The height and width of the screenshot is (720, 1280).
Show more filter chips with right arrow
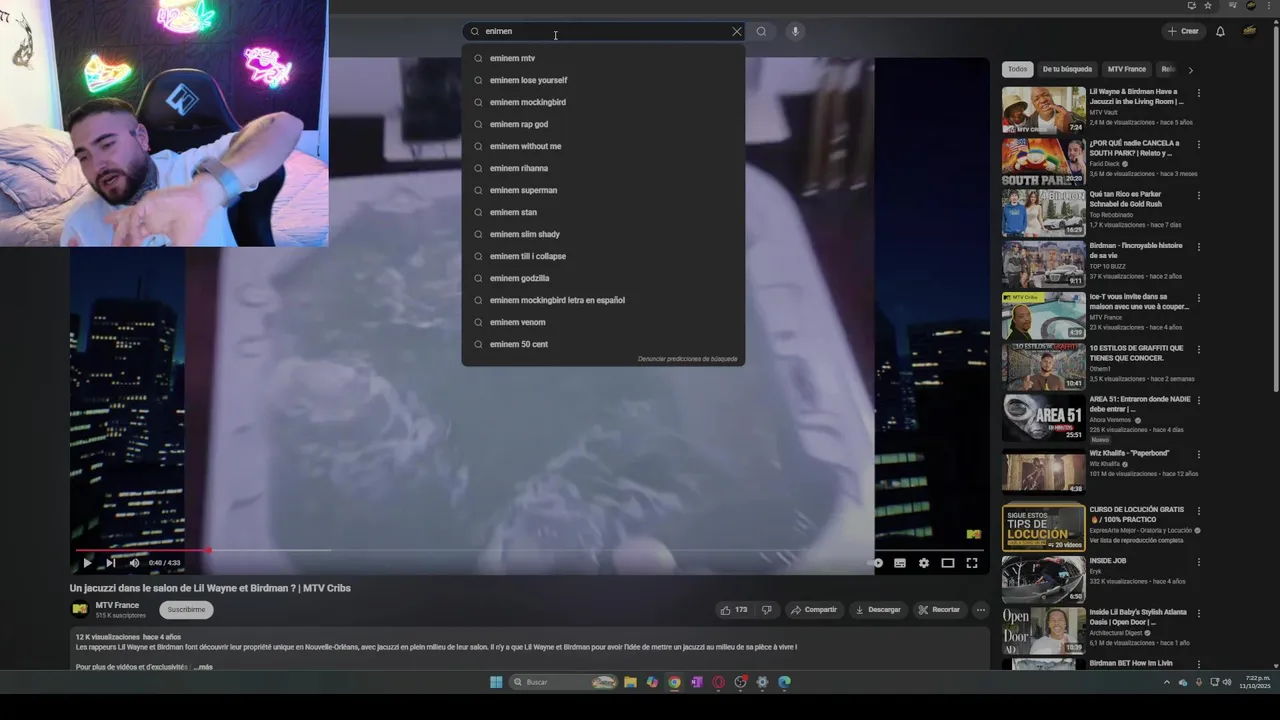pos(1190,70)
